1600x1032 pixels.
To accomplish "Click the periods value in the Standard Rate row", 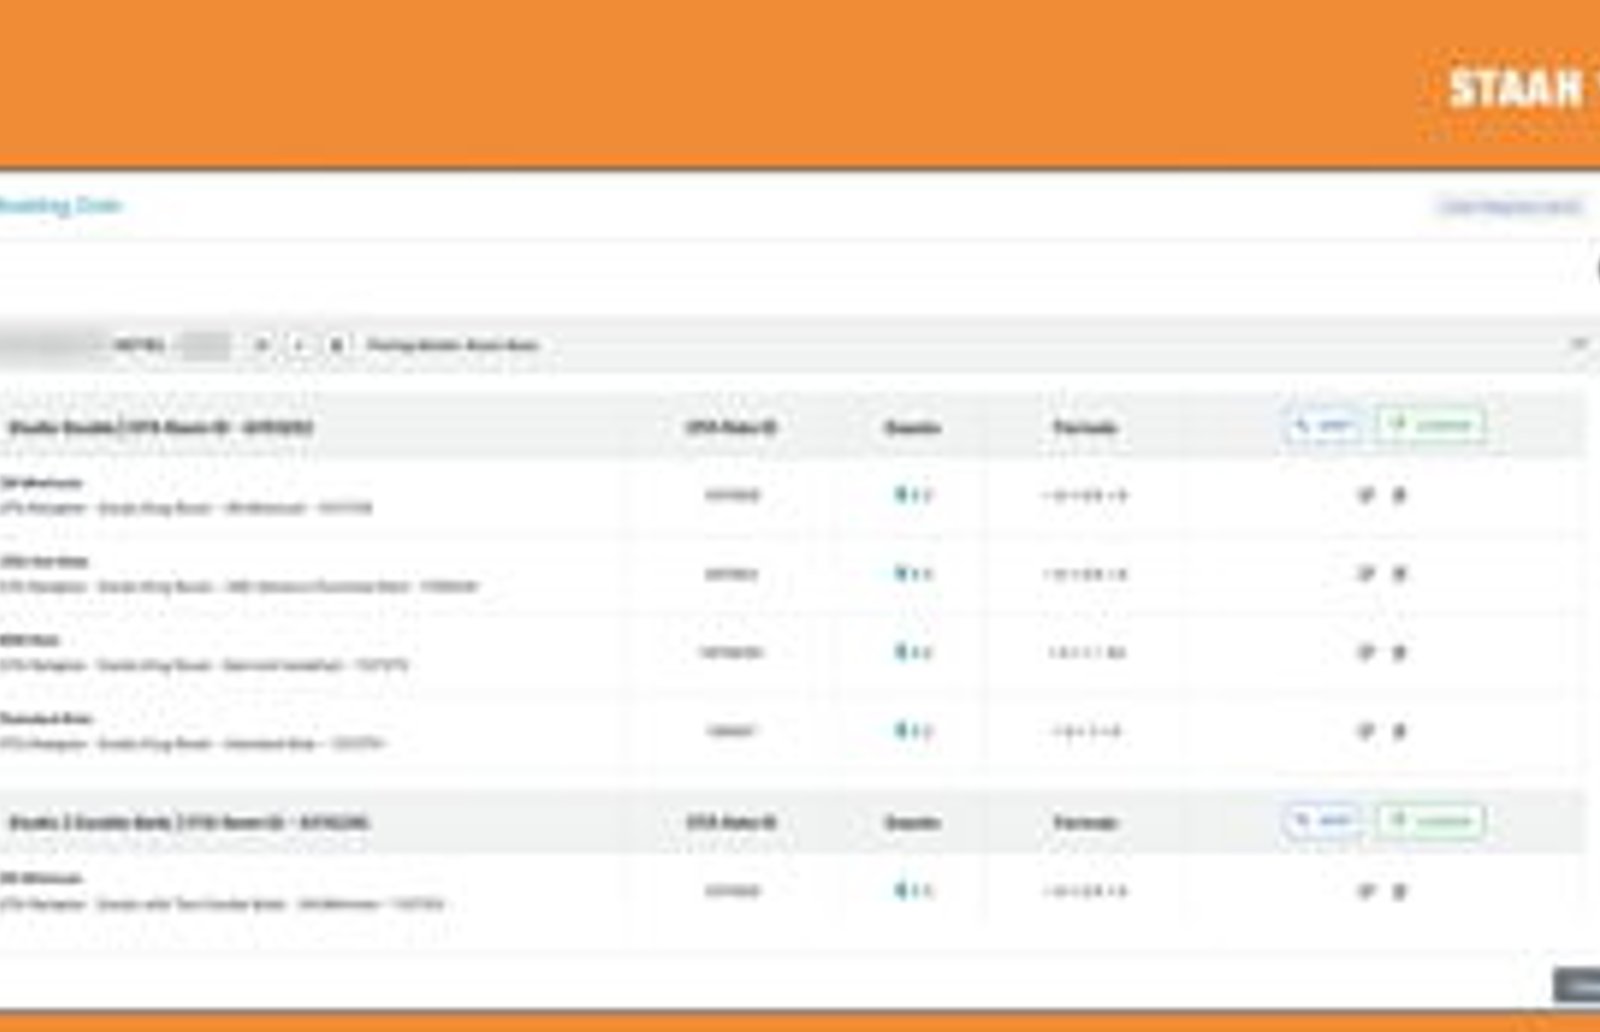I will [1086, 732].
